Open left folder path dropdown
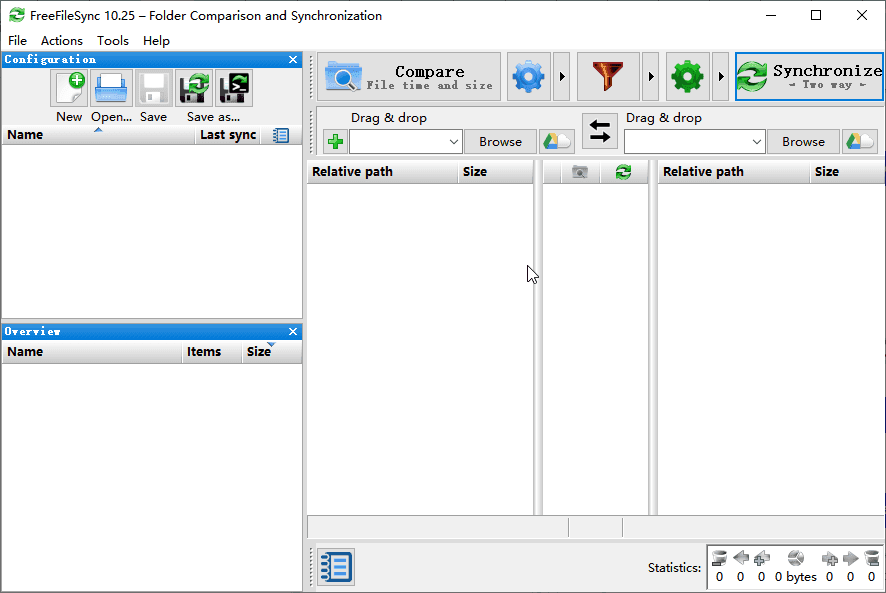Viewport: 886px width, 593px height. pyautogui.click(x=454, y=142)
